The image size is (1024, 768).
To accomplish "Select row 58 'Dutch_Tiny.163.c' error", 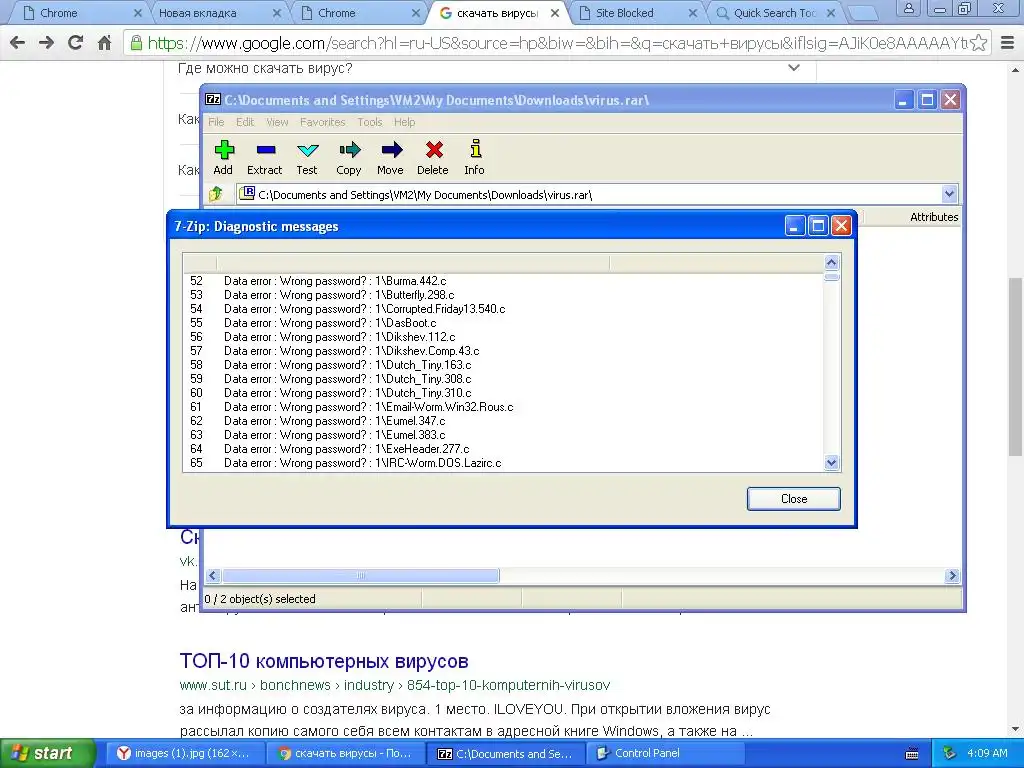I will click(x=503, y=365).
